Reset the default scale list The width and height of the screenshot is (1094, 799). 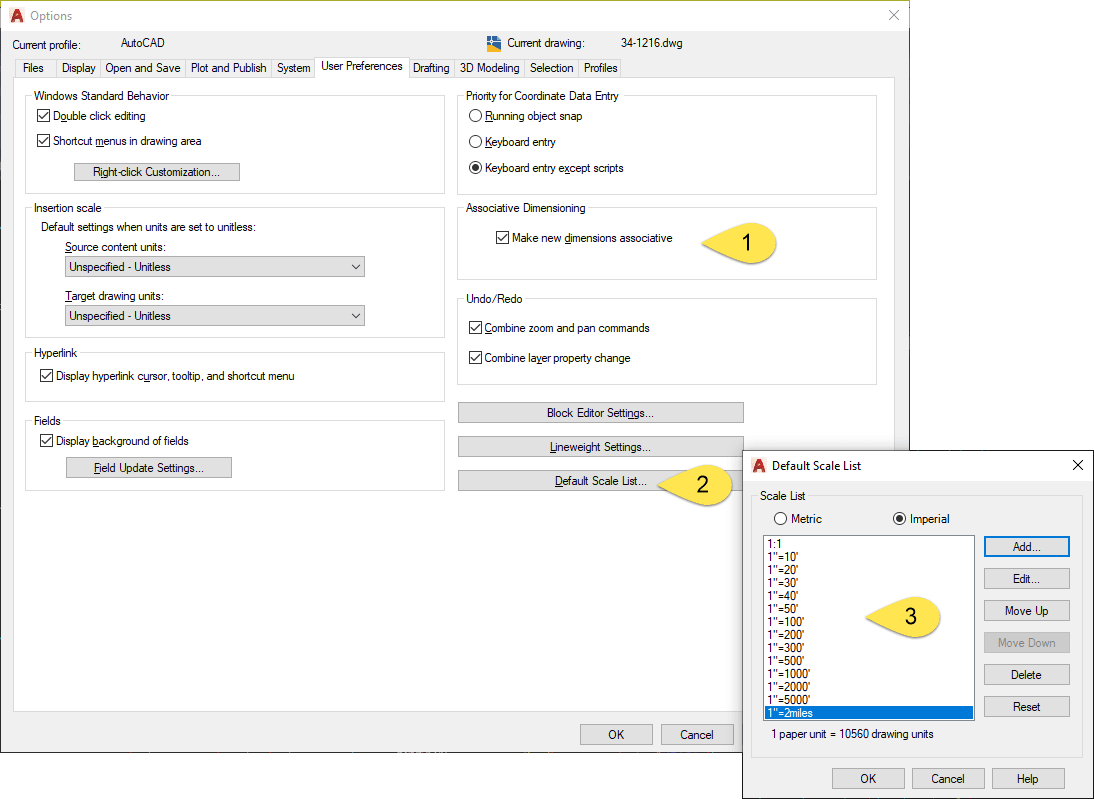pos(1026,706)
